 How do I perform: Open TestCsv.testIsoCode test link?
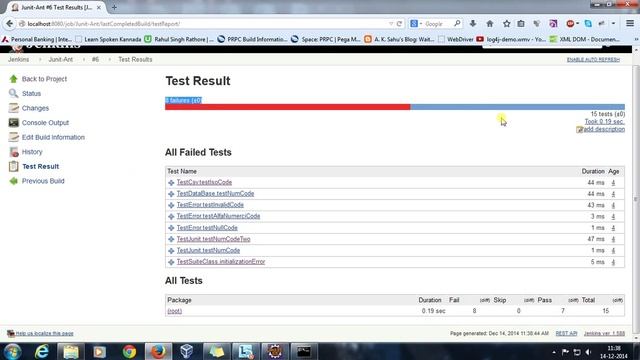coord(204,182)
